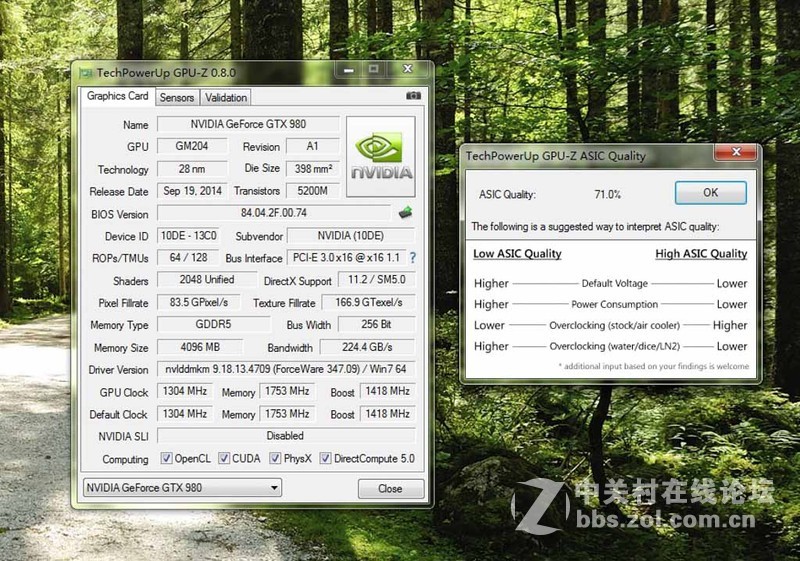The image size is (800, 561).
Task: Click the NVIDIA SLI field Disabled
Action: (x=286, y=436)
